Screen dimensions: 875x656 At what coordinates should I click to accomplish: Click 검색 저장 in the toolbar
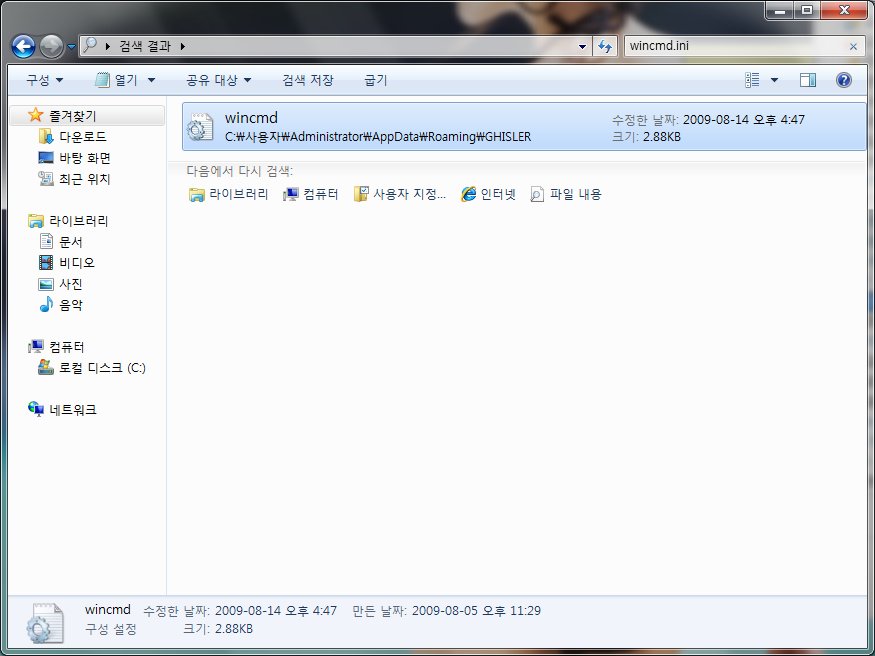[307, 80]
